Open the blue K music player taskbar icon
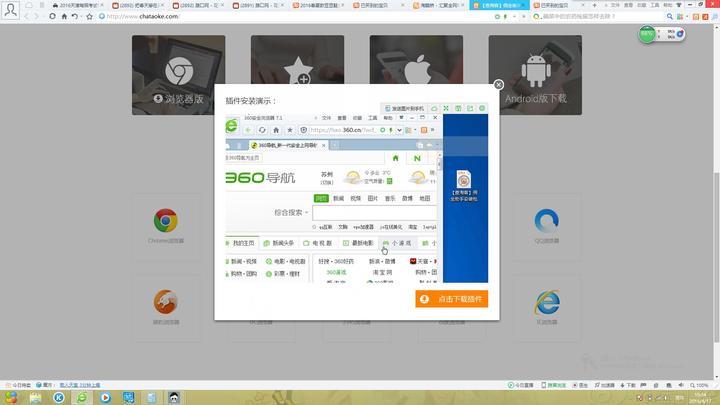The width and height of the screenshot is (720, 405). tap(59, 398)
